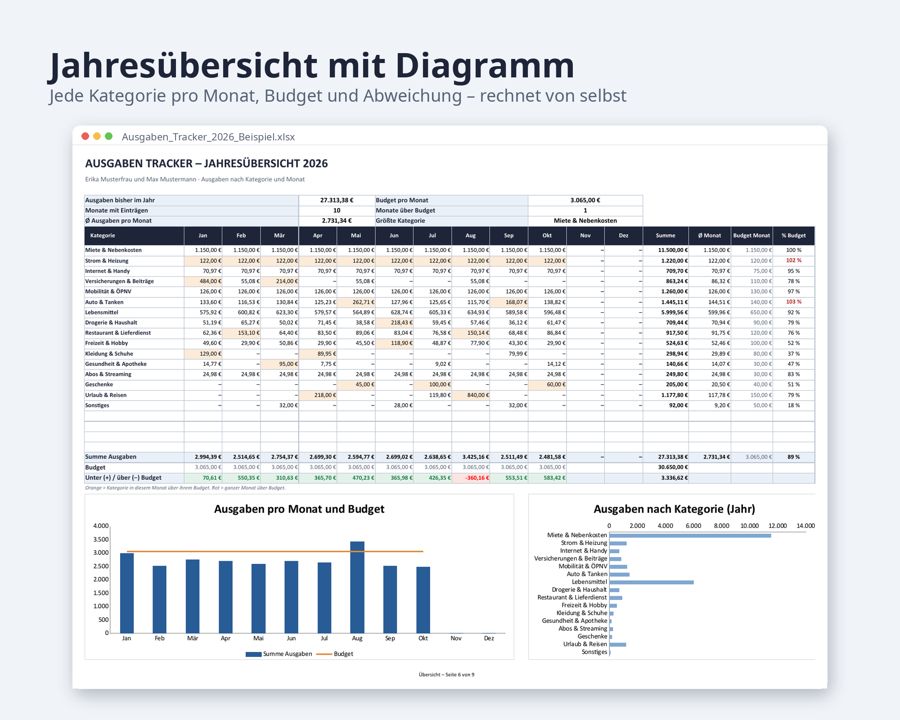This screenshot has height=720, width=900.
Task: Click the 484,00 € cell in Versicherungen row
Action: click(x=203, y=281)
